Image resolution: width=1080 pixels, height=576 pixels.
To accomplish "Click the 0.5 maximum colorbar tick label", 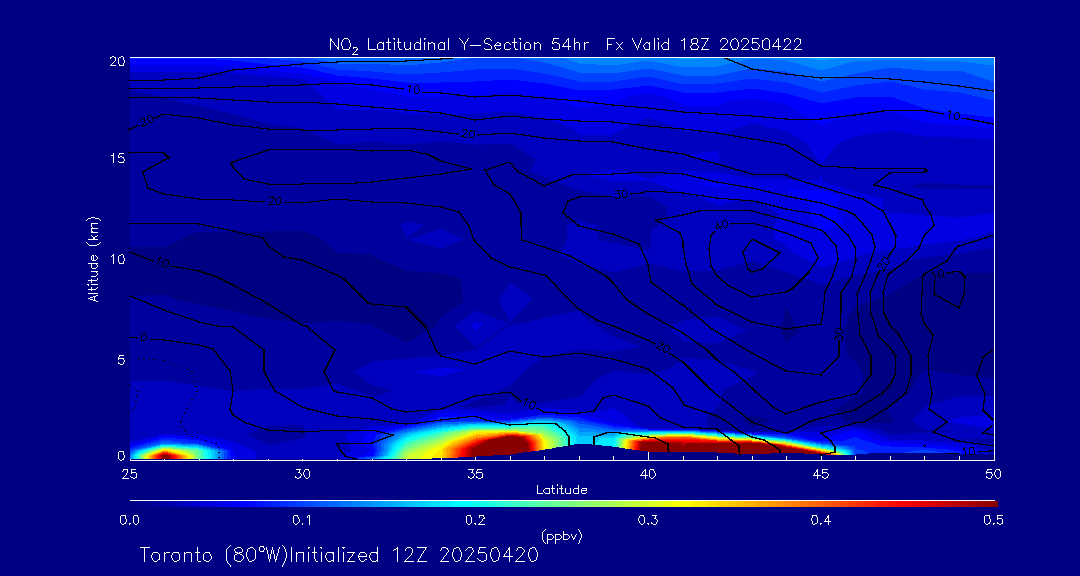I will [x=993, y=520].
